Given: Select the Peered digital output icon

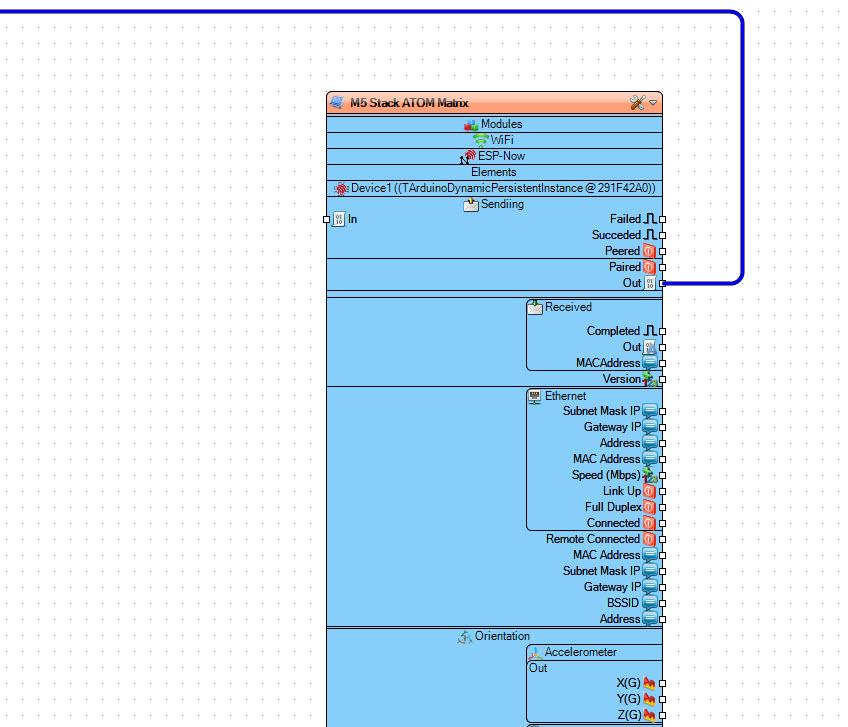Looking at the screenshot, I should click(649, 251).
